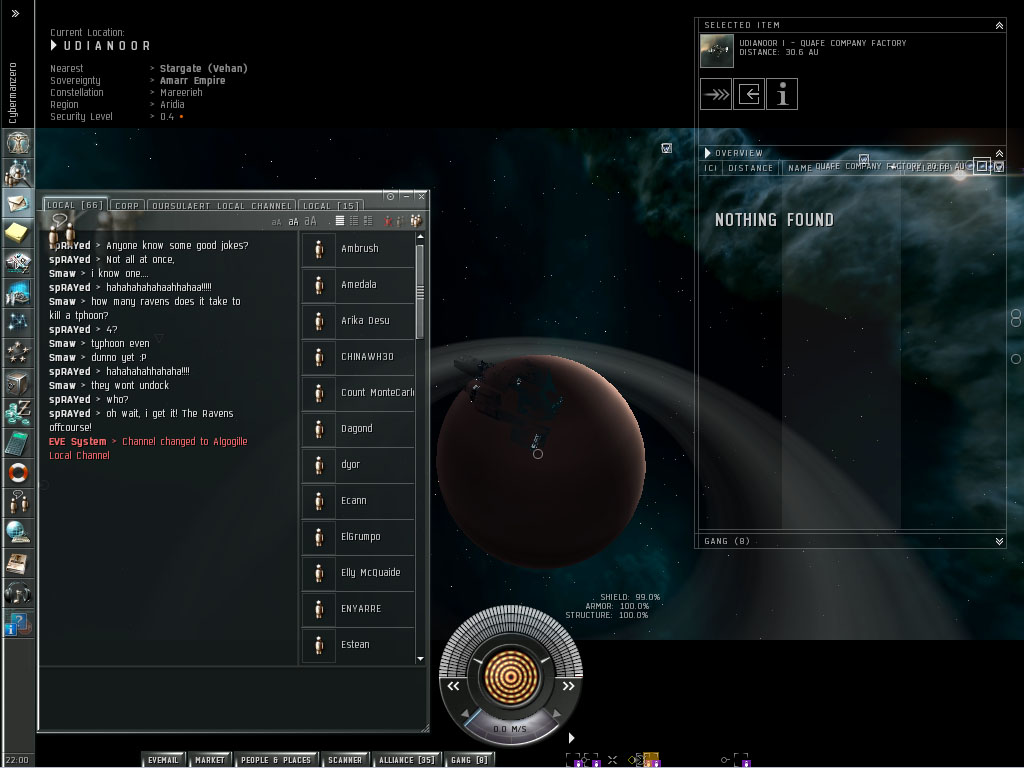Select medium chat font size aA
The image size is (1024, 768).
point(293,222)
